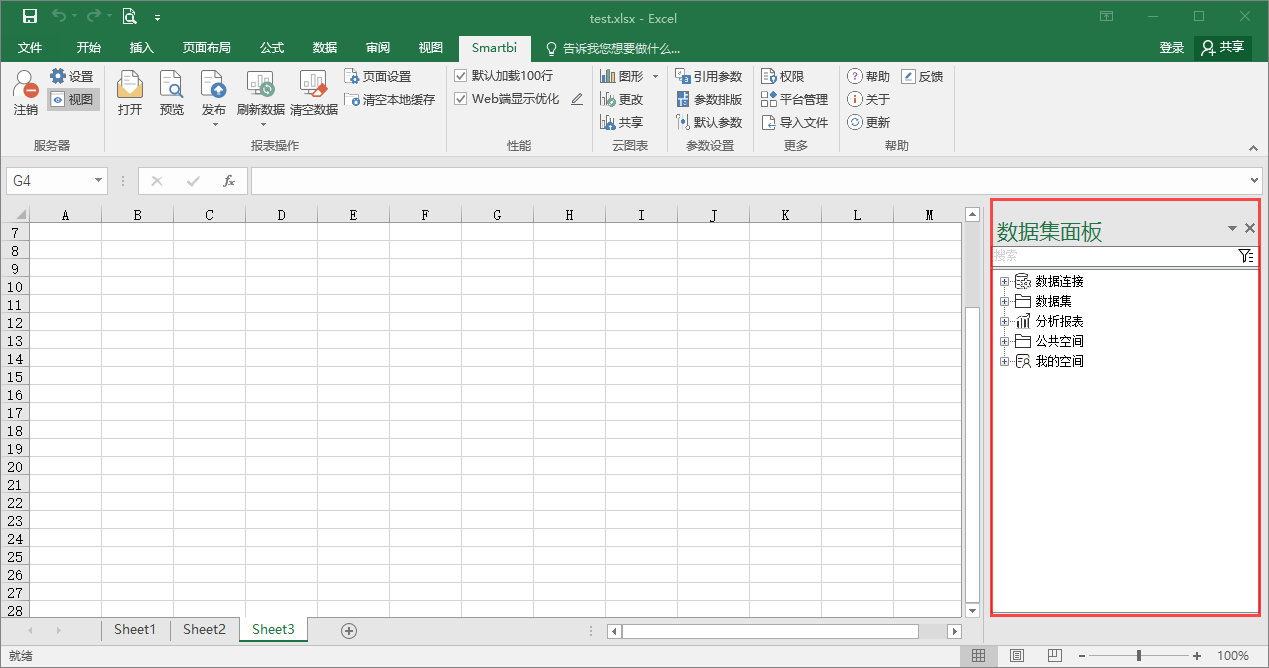Expand the 数据连接 tree node
1269x668 pixels.
(x=1005, y=282)
